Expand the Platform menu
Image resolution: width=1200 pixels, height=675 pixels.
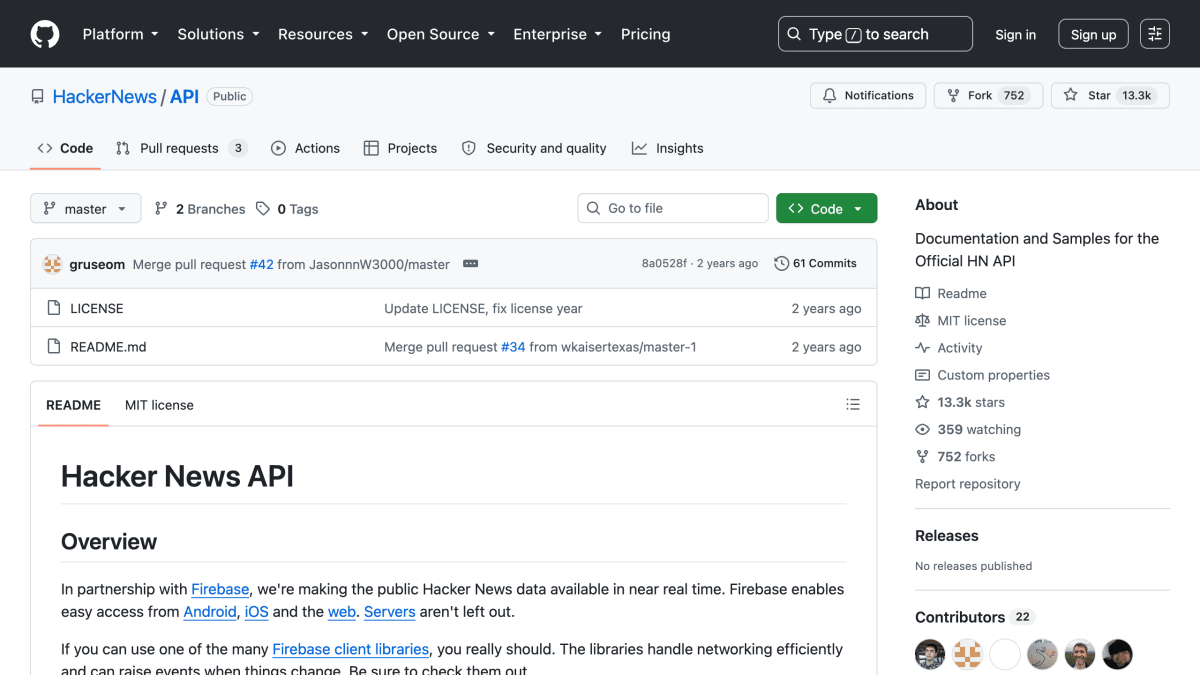point(120,34)
